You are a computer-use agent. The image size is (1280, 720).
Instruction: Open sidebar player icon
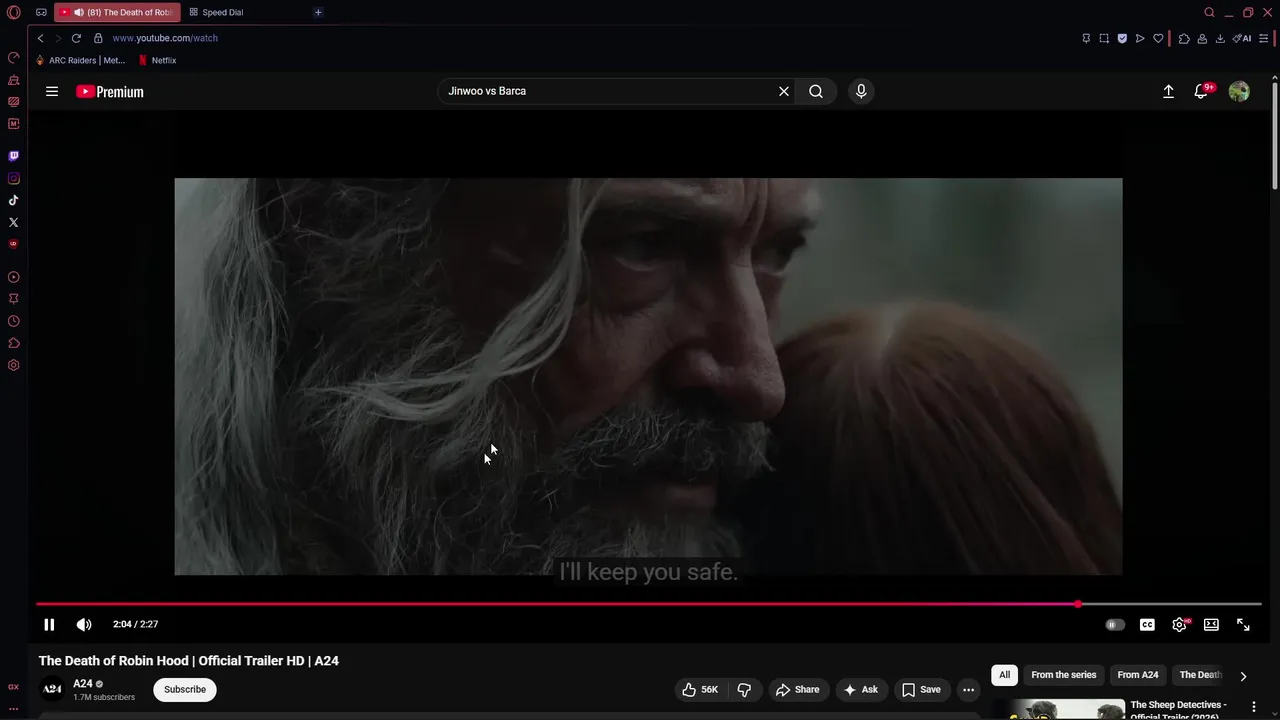click(x=13, y=277)
